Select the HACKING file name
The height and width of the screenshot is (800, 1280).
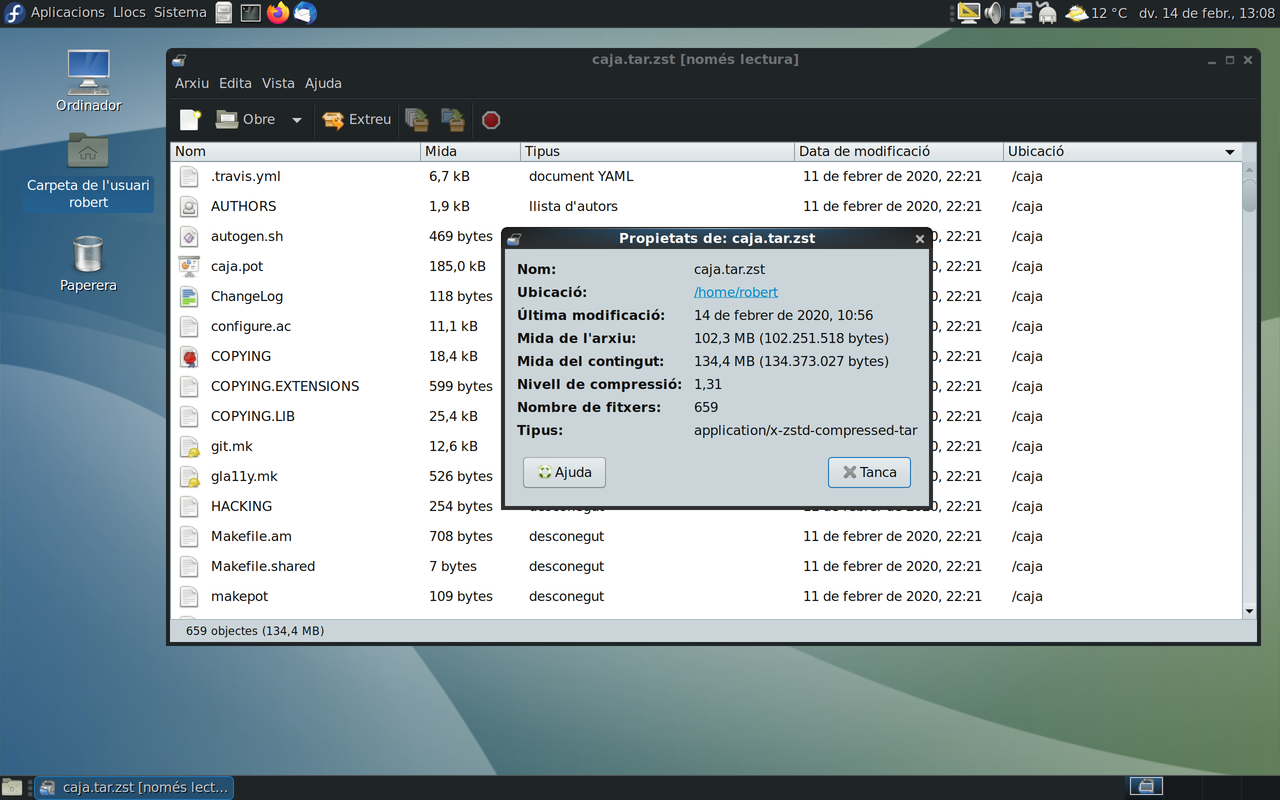pyautogui.click(x=241, y=506)
